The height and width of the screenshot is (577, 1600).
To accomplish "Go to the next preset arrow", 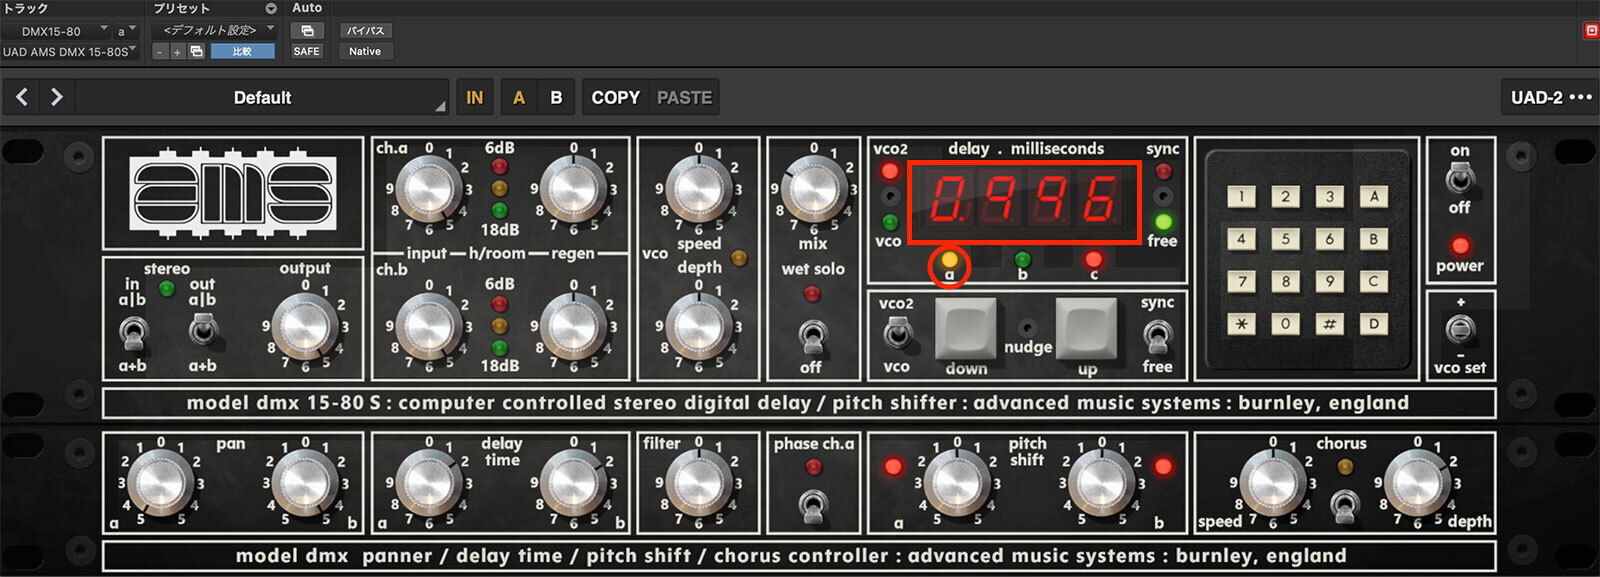I will (57, 97).
